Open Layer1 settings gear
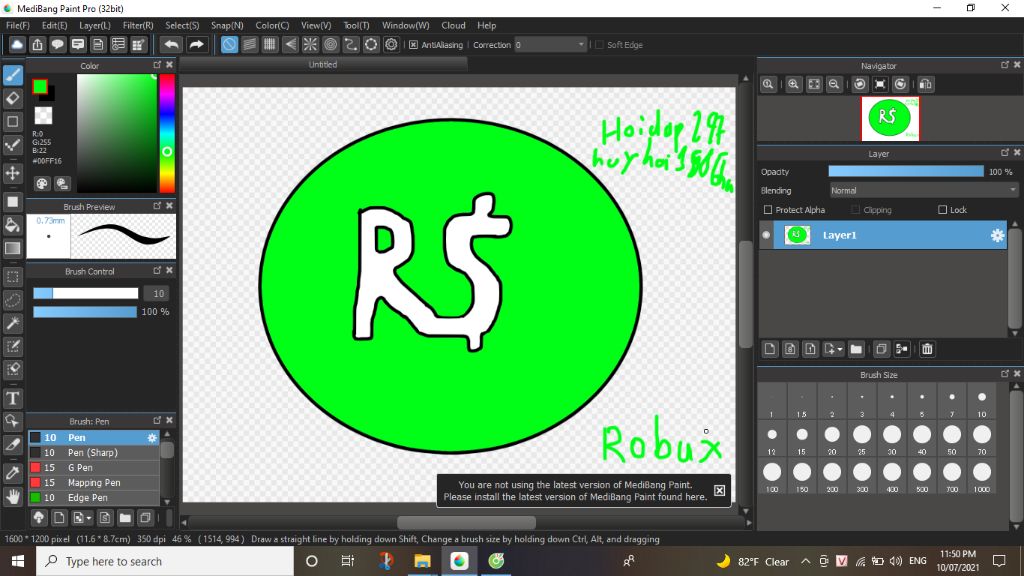 tap(997, 236)
